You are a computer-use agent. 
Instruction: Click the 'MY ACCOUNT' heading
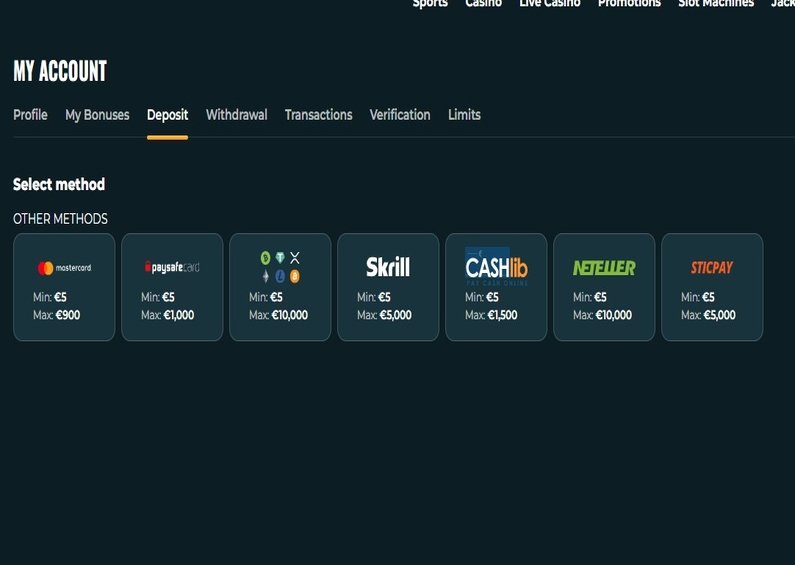[x=60, y=71]
